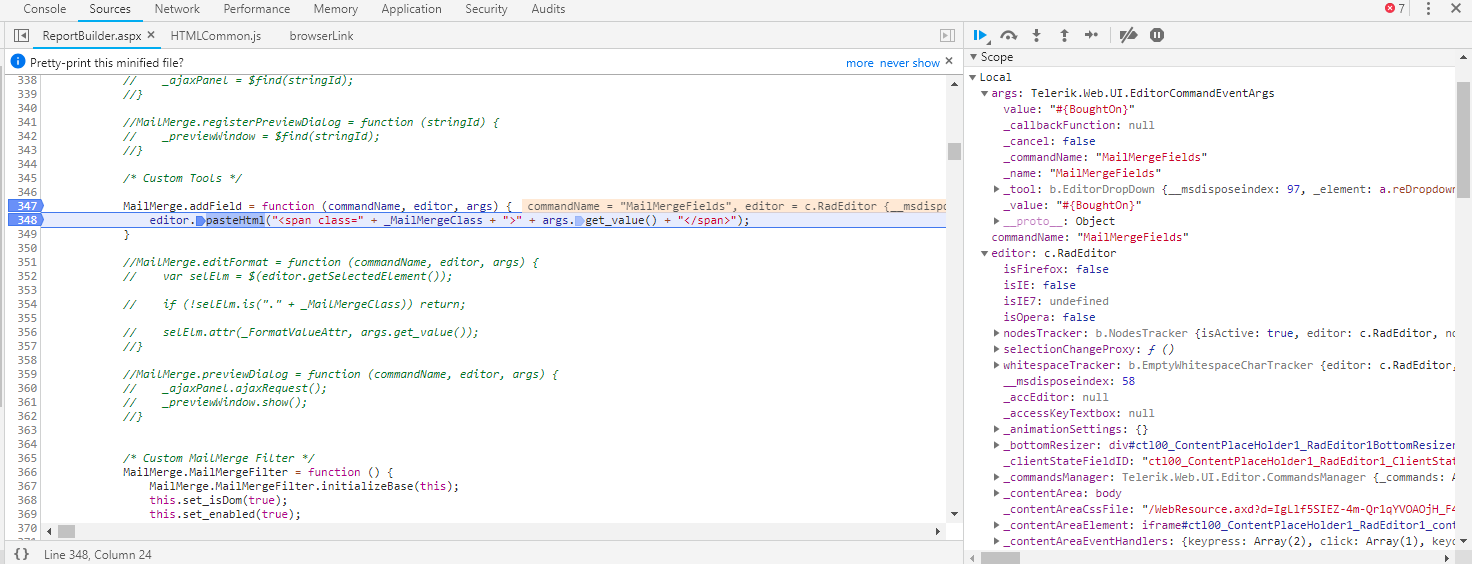Click the code editor scroll-left arrow

coord(50,531)
